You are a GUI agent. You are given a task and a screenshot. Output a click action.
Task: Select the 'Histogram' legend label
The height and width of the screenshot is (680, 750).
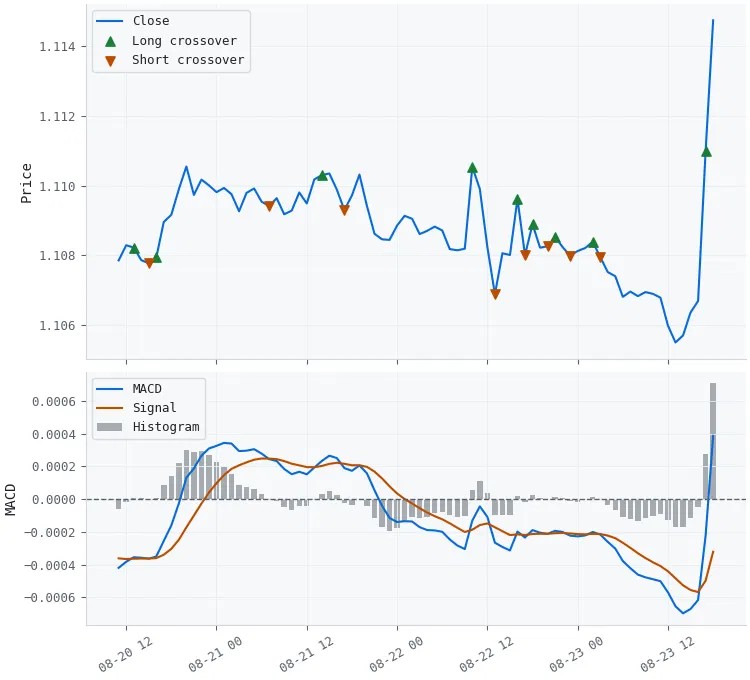click(166, 427)
